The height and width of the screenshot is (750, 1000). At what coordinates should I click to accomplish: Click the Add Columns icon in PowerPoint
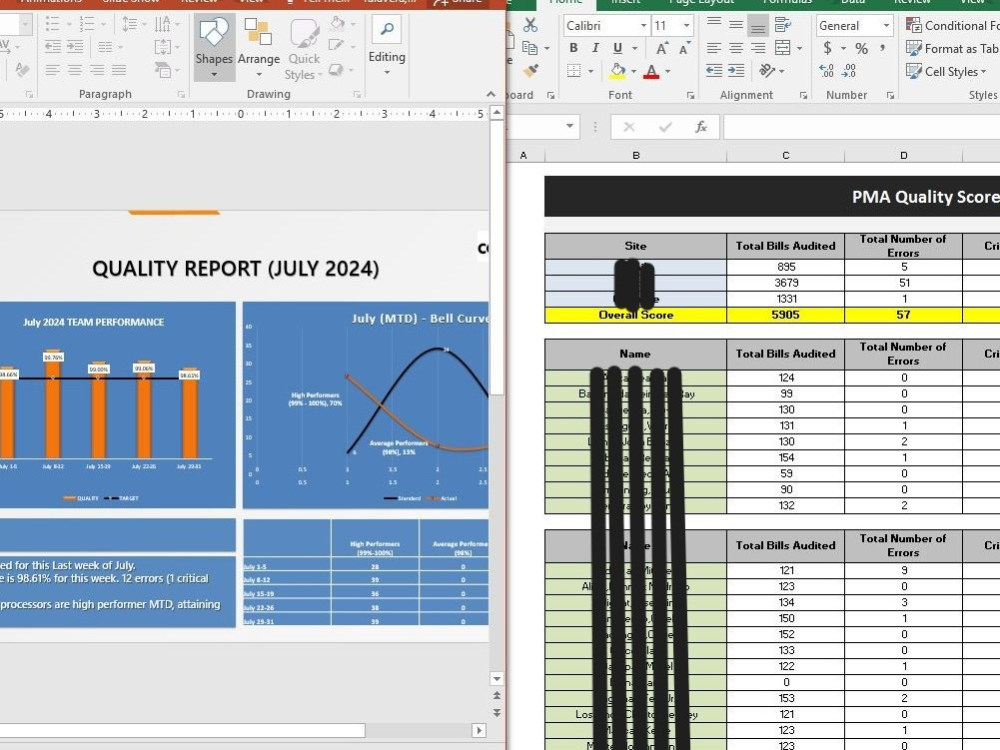(106, 47)
